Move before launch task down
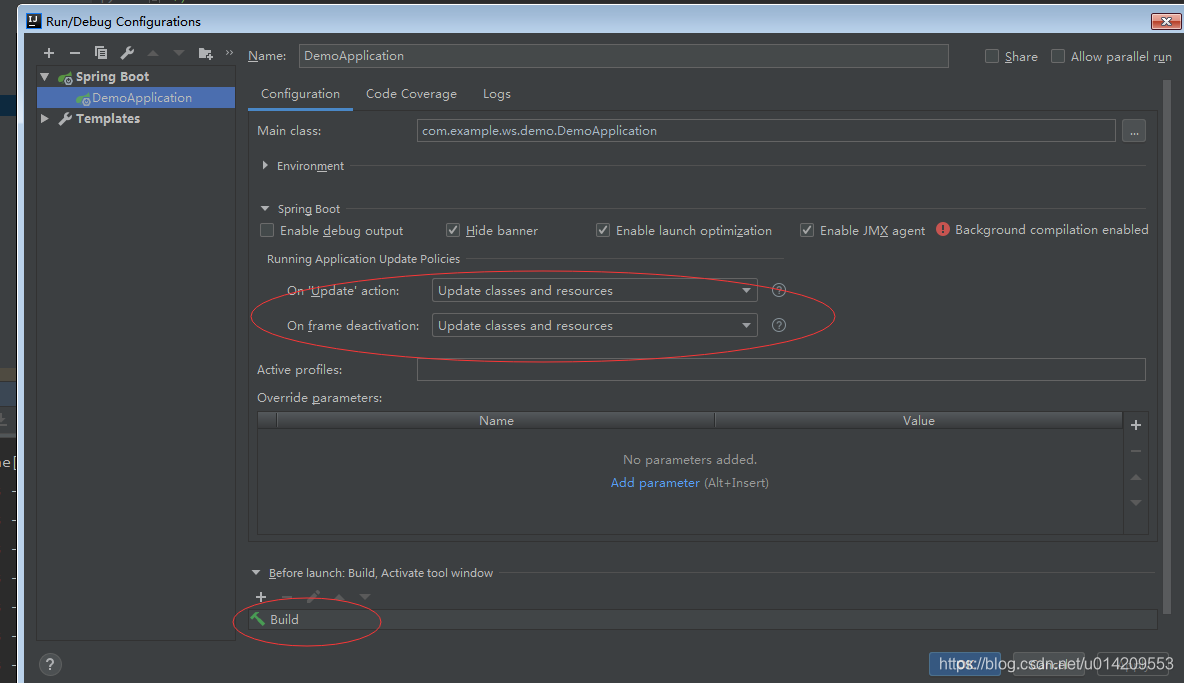 [365, 597]
